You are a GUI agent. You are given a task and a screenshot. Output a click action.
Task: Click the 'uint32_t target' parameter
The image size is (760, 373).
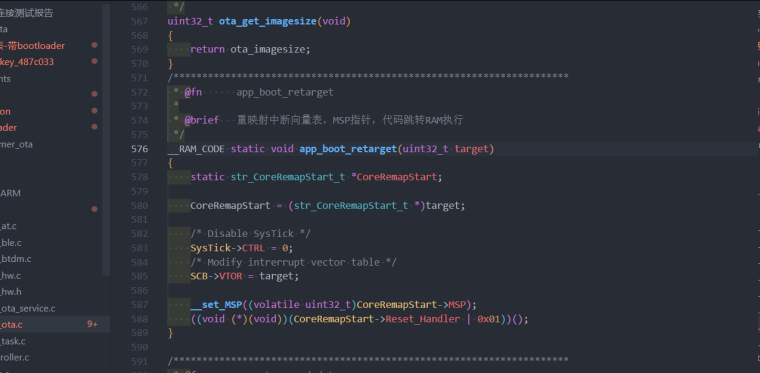click(445, 149)
